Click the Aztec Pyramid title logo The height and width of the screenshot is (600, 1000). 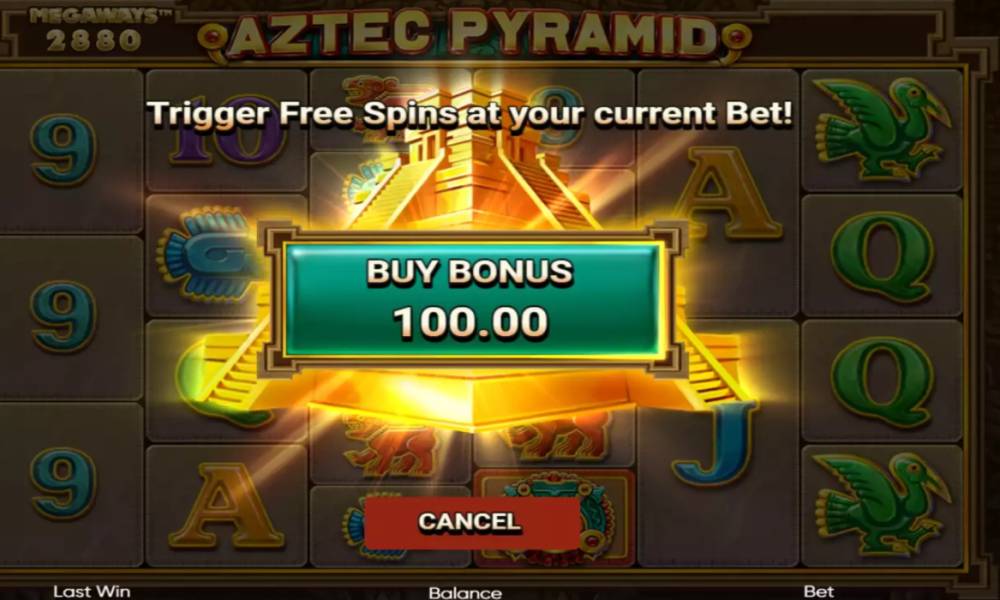point(473,35)
